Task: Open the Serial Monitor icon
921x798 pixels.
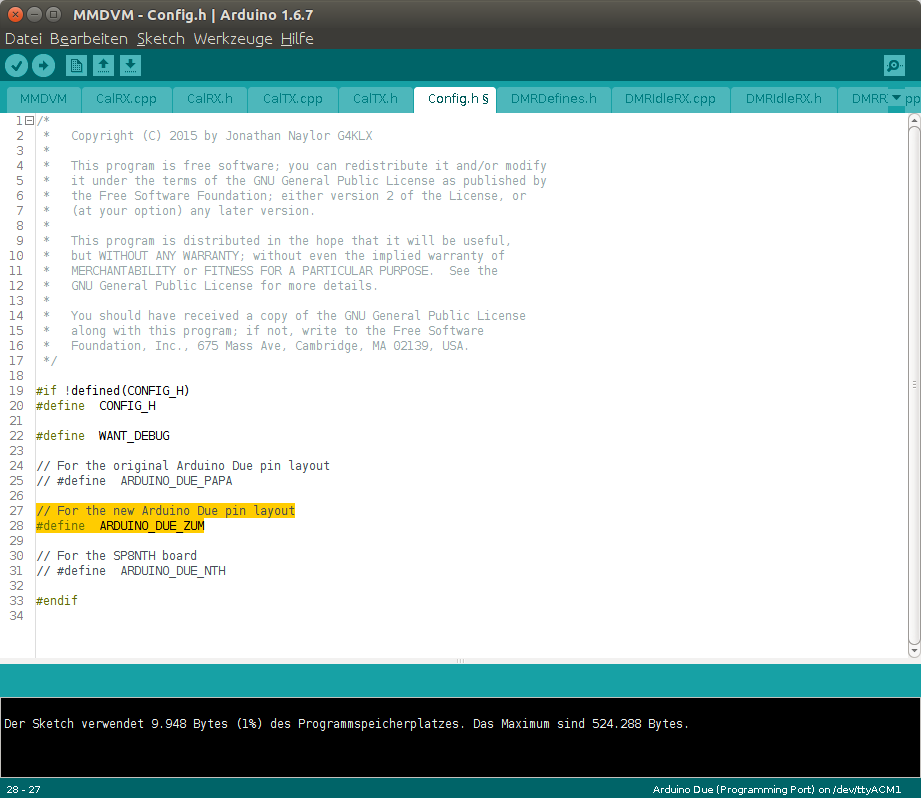Action: click(x=894, y=65)
